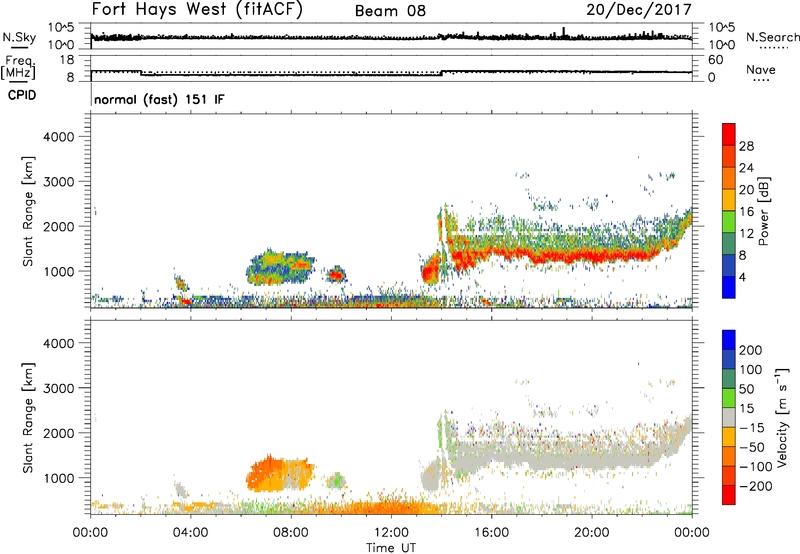Click the '20:00' time tick label
Image resolution: width=800 pixels, height=554 pixels.
tap(591, 533)
